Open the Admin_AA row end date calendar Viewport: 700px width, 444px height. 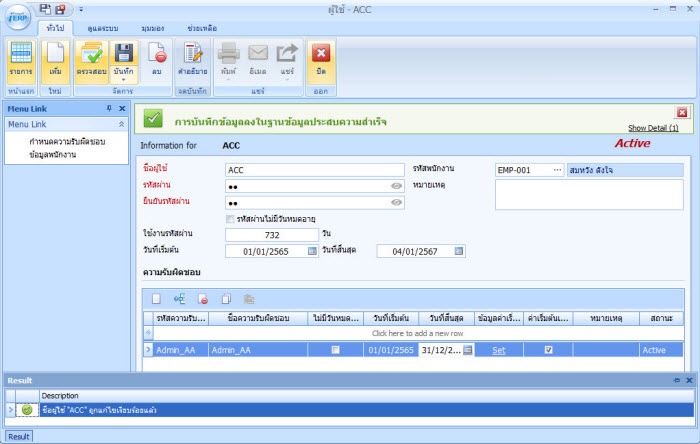tap(467, 350)
